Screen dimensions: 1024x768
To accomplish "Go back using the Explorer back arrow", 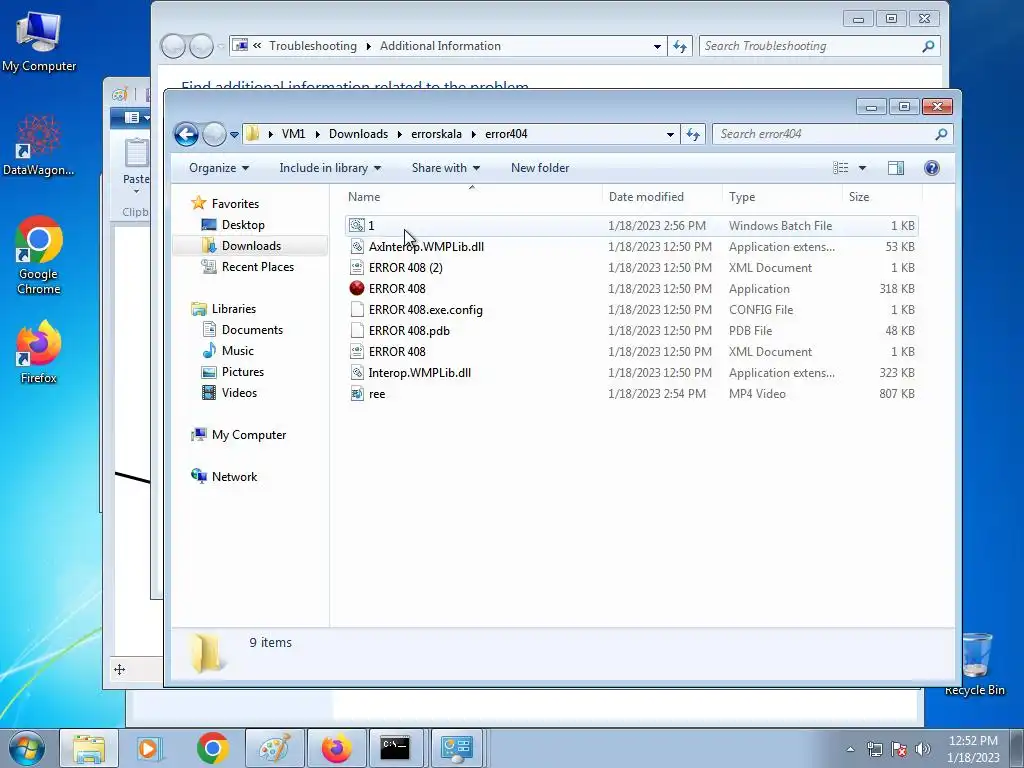I will click(x=186, y=135).
